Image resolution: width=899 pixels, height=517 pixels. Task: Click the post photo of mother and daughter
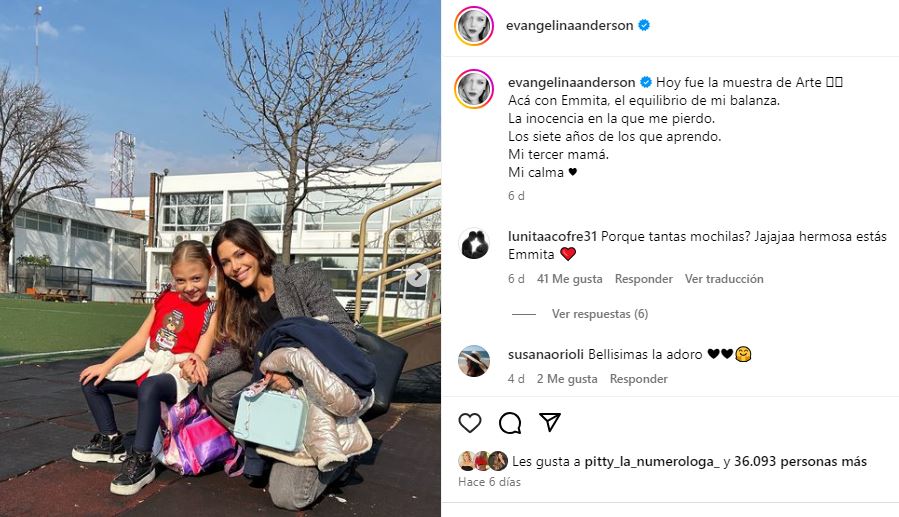(x=220, y=258)
